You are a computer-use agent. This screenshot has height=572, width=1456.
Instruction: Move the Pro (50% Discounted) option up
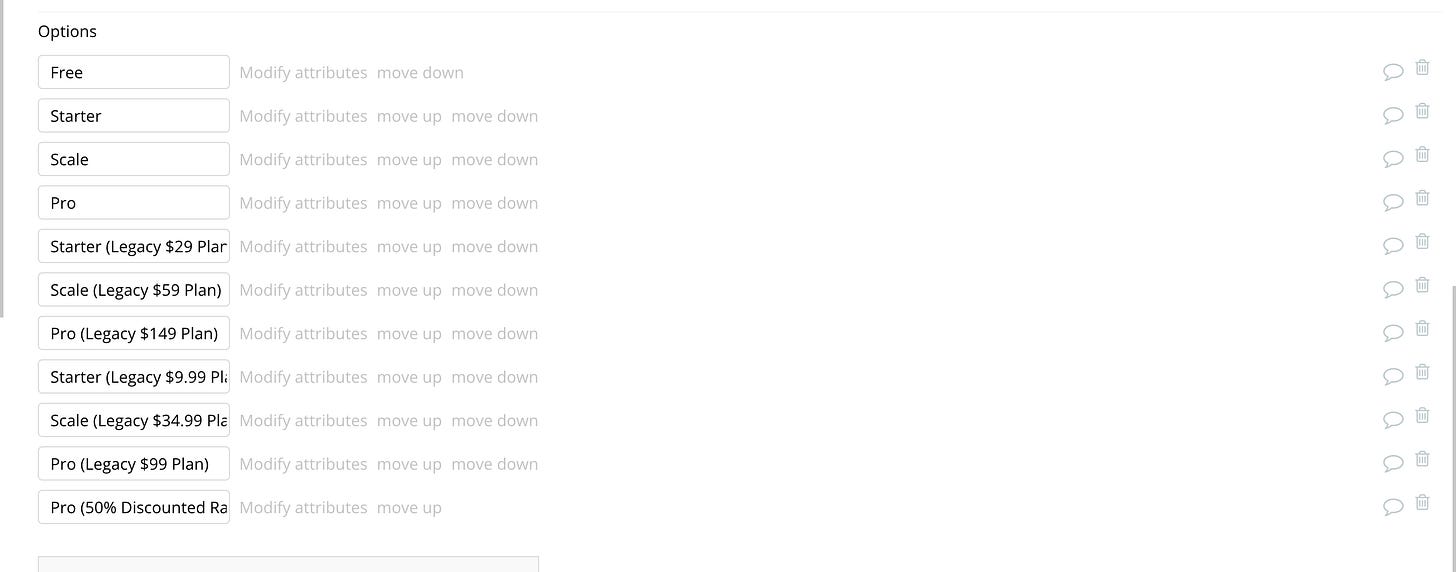click(409, 507)
